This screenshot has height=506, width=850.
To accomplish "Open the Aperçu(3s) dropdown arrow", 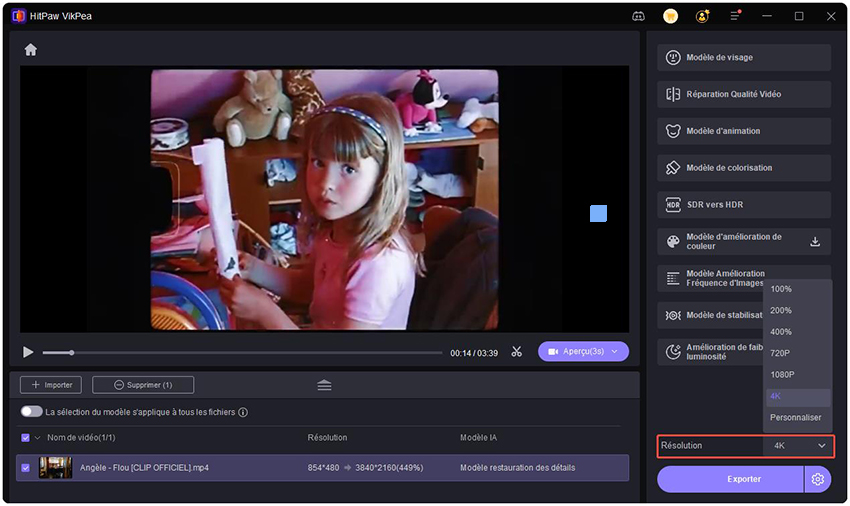I will point(615,352).
